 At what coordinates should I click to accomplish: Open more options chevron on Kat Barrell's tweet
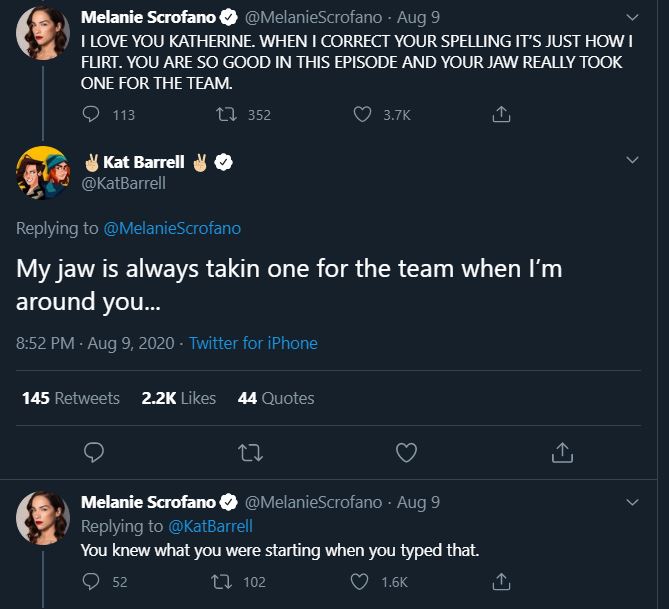tap(631, 160)
